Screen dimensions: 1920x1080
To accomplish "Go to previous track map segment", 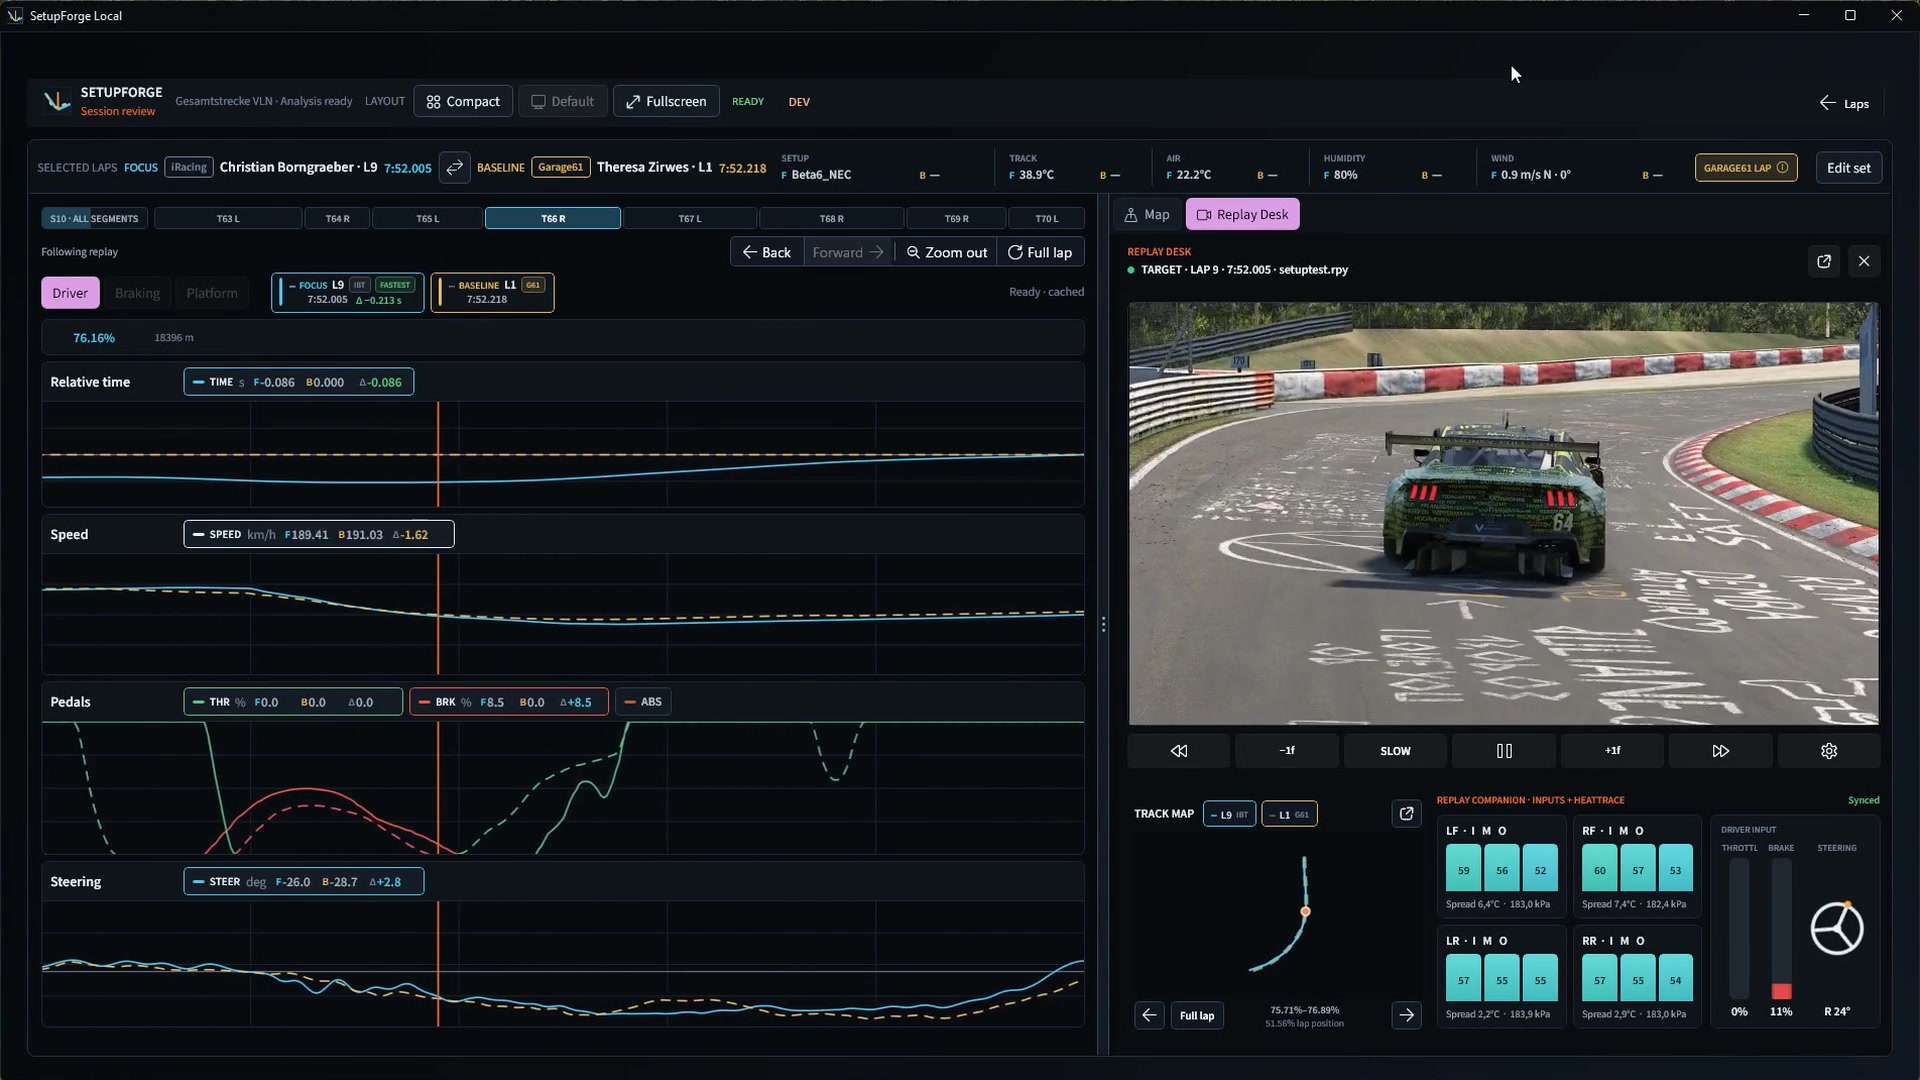I will point(1149,1016).
